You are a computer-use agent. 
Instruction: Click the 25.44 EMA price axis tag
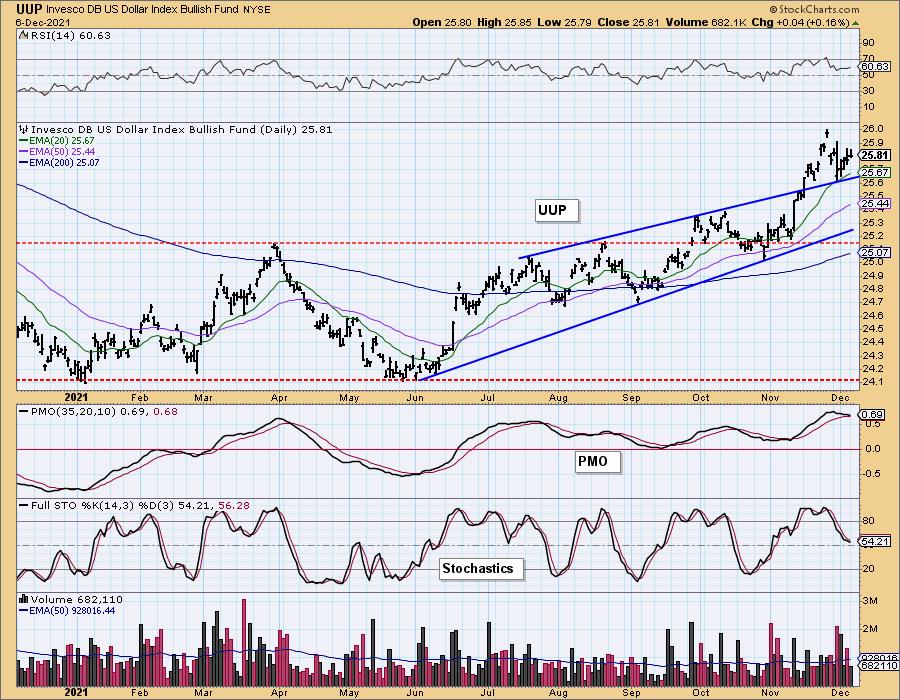click(x=875, y=204)
